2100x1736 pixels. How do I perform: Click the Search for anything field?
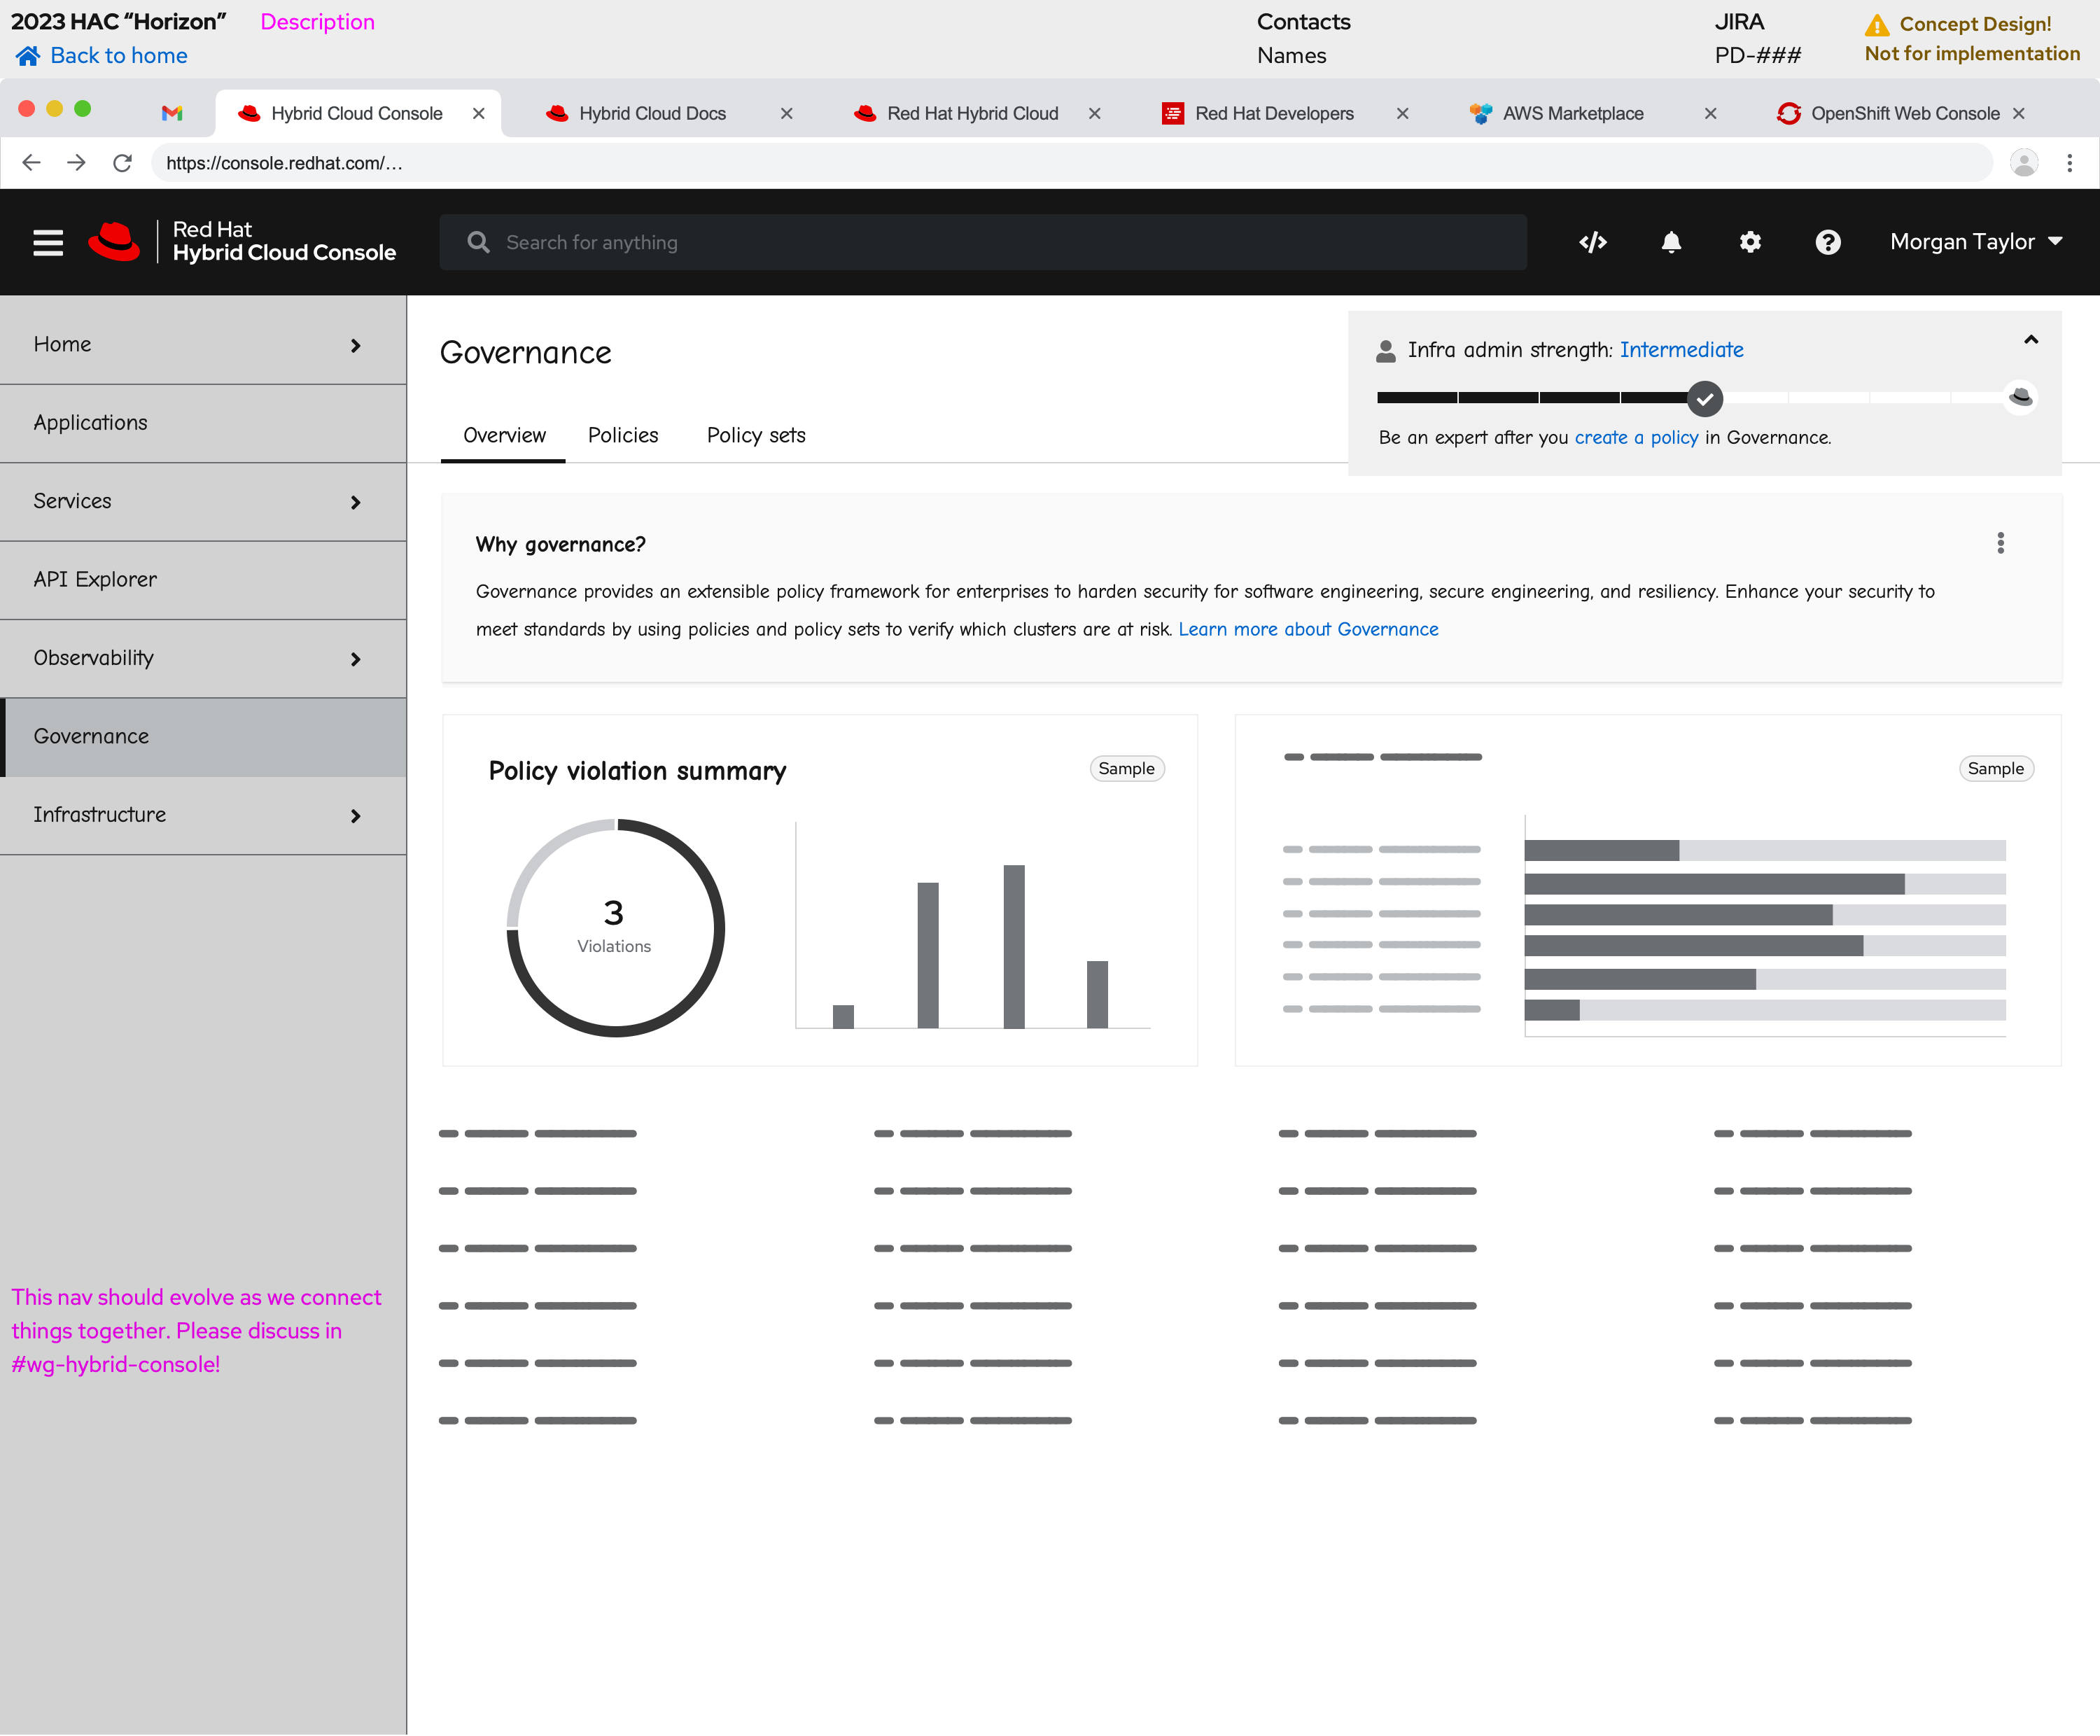coord(983,242)
